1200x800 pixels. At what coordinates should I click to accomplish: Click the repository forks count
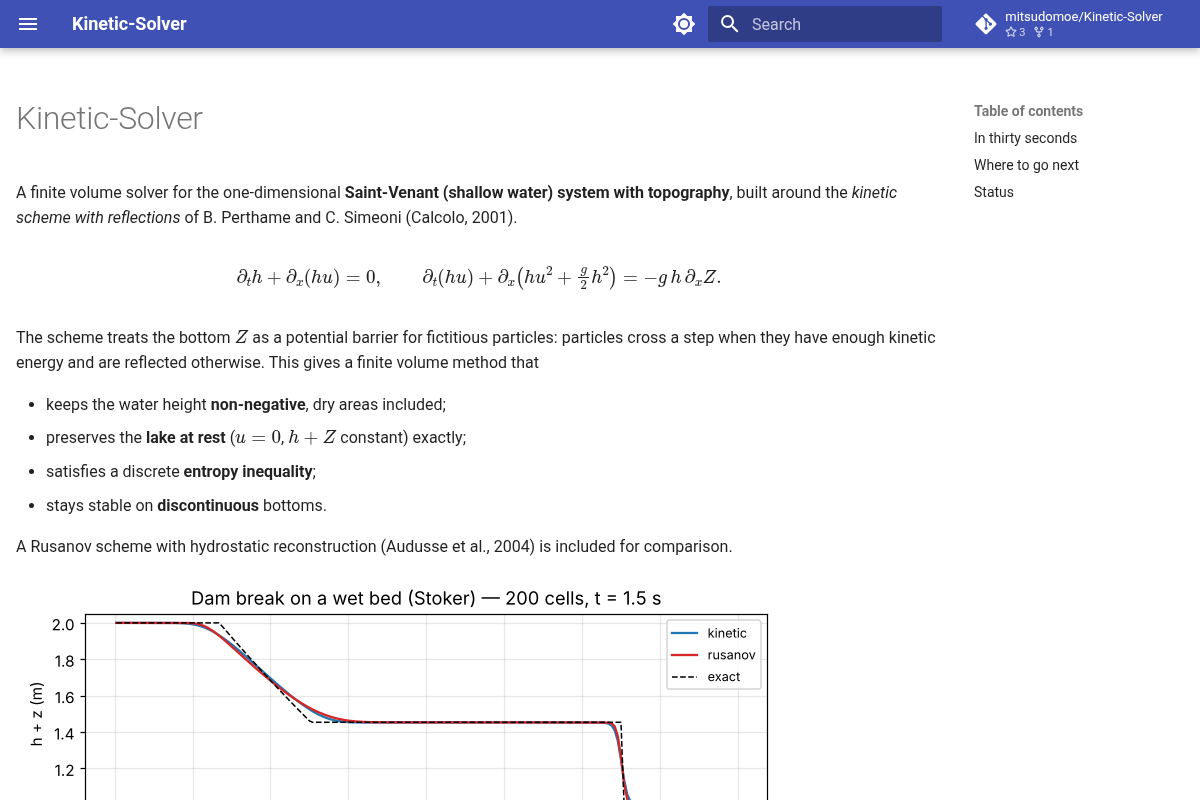coord(1043,32)
